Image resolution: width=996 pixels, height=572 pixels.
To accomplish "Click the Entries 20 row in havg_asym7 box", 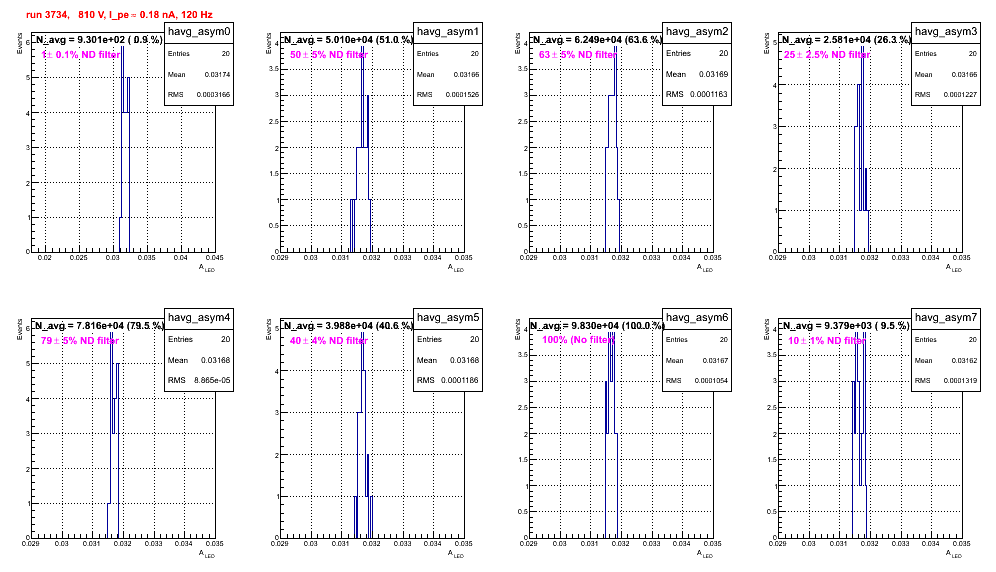I will pos(946,340).
